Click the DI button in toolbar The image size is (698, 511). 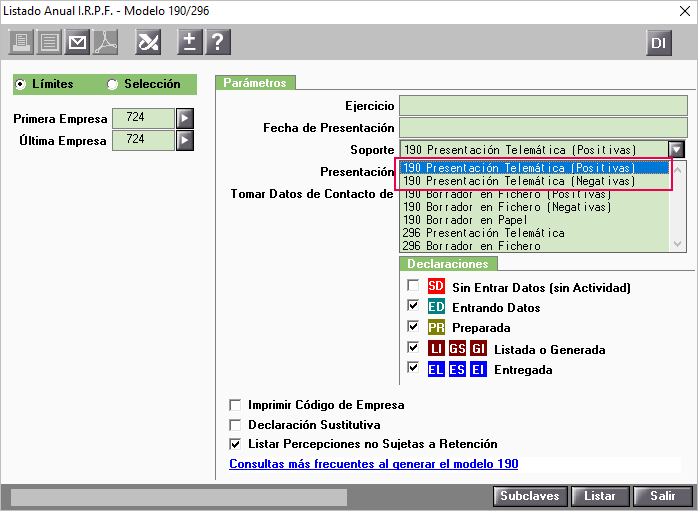point(658,43)
